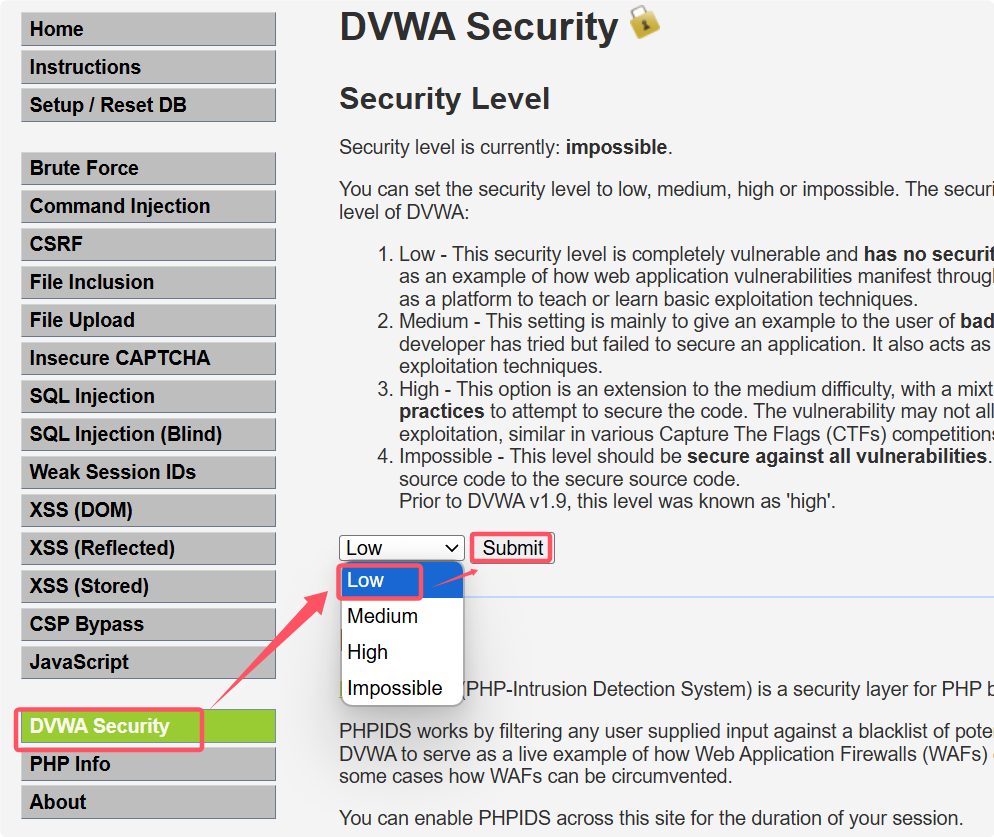Click the bold word 'impossible'
Screen dimensions: 994x837
616,147
